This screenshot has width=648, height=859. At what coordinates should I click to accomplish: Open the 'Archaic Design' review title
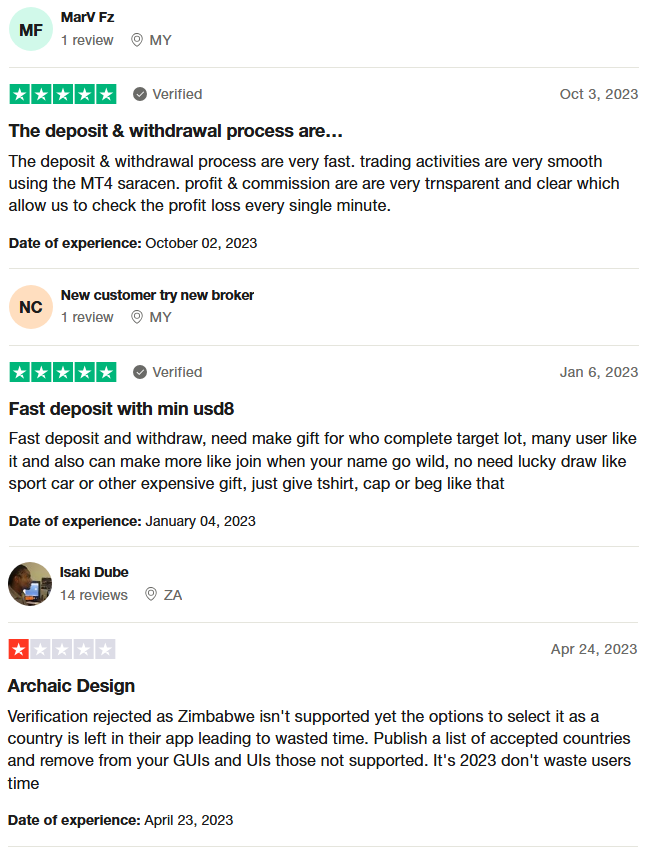tap(71, 686)
